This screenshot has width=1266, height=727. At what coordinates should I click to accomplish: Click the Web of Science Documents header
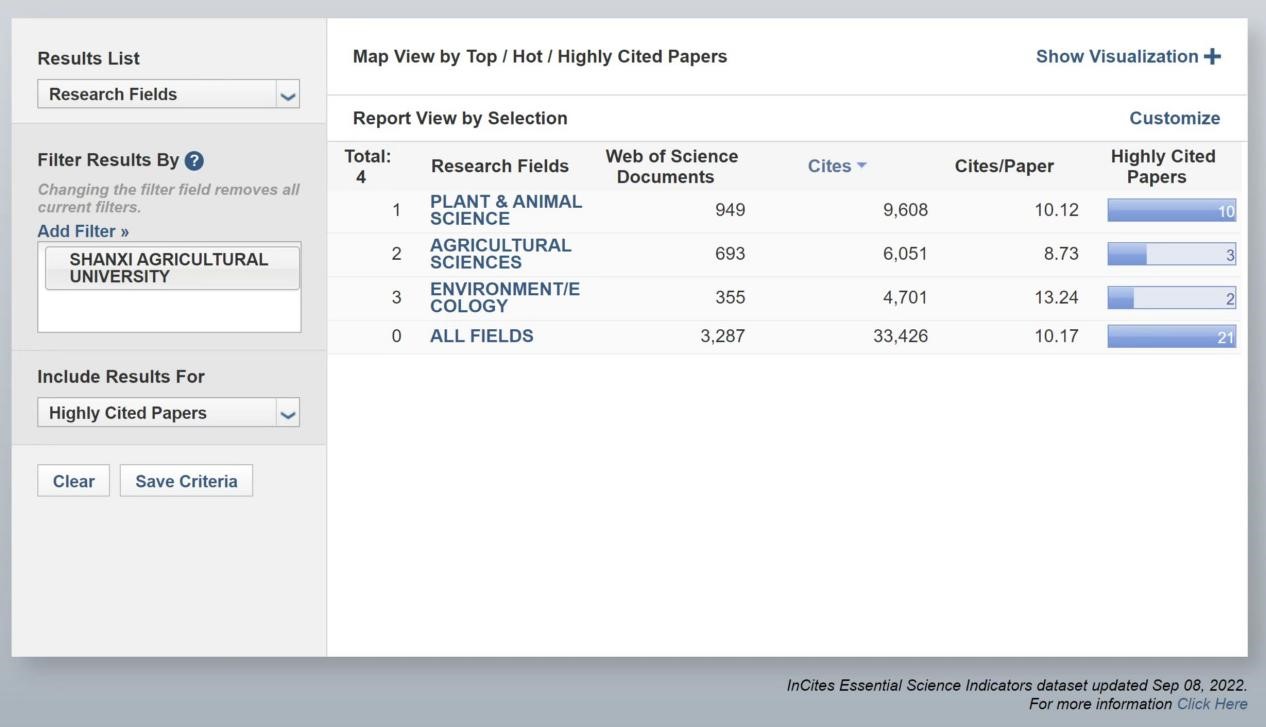coord(671,166)
